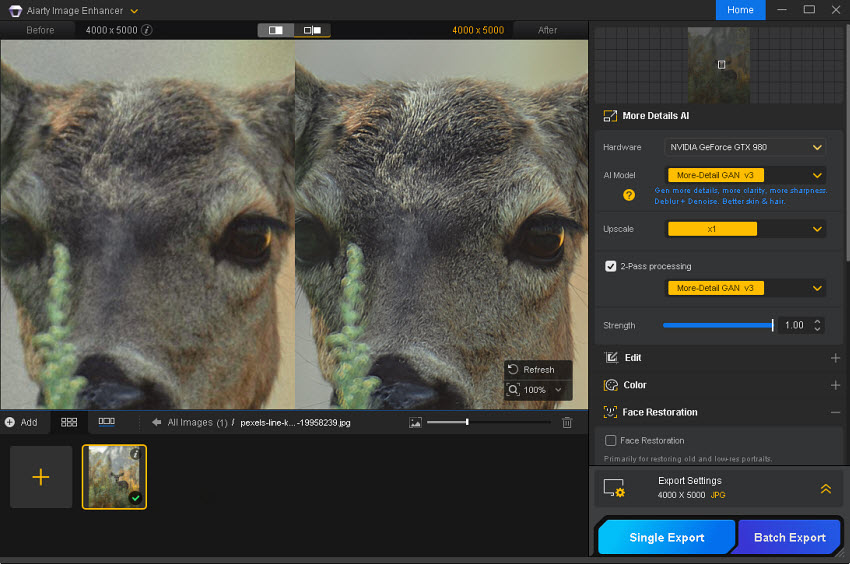Show the Before image info icon

point(146,30)
